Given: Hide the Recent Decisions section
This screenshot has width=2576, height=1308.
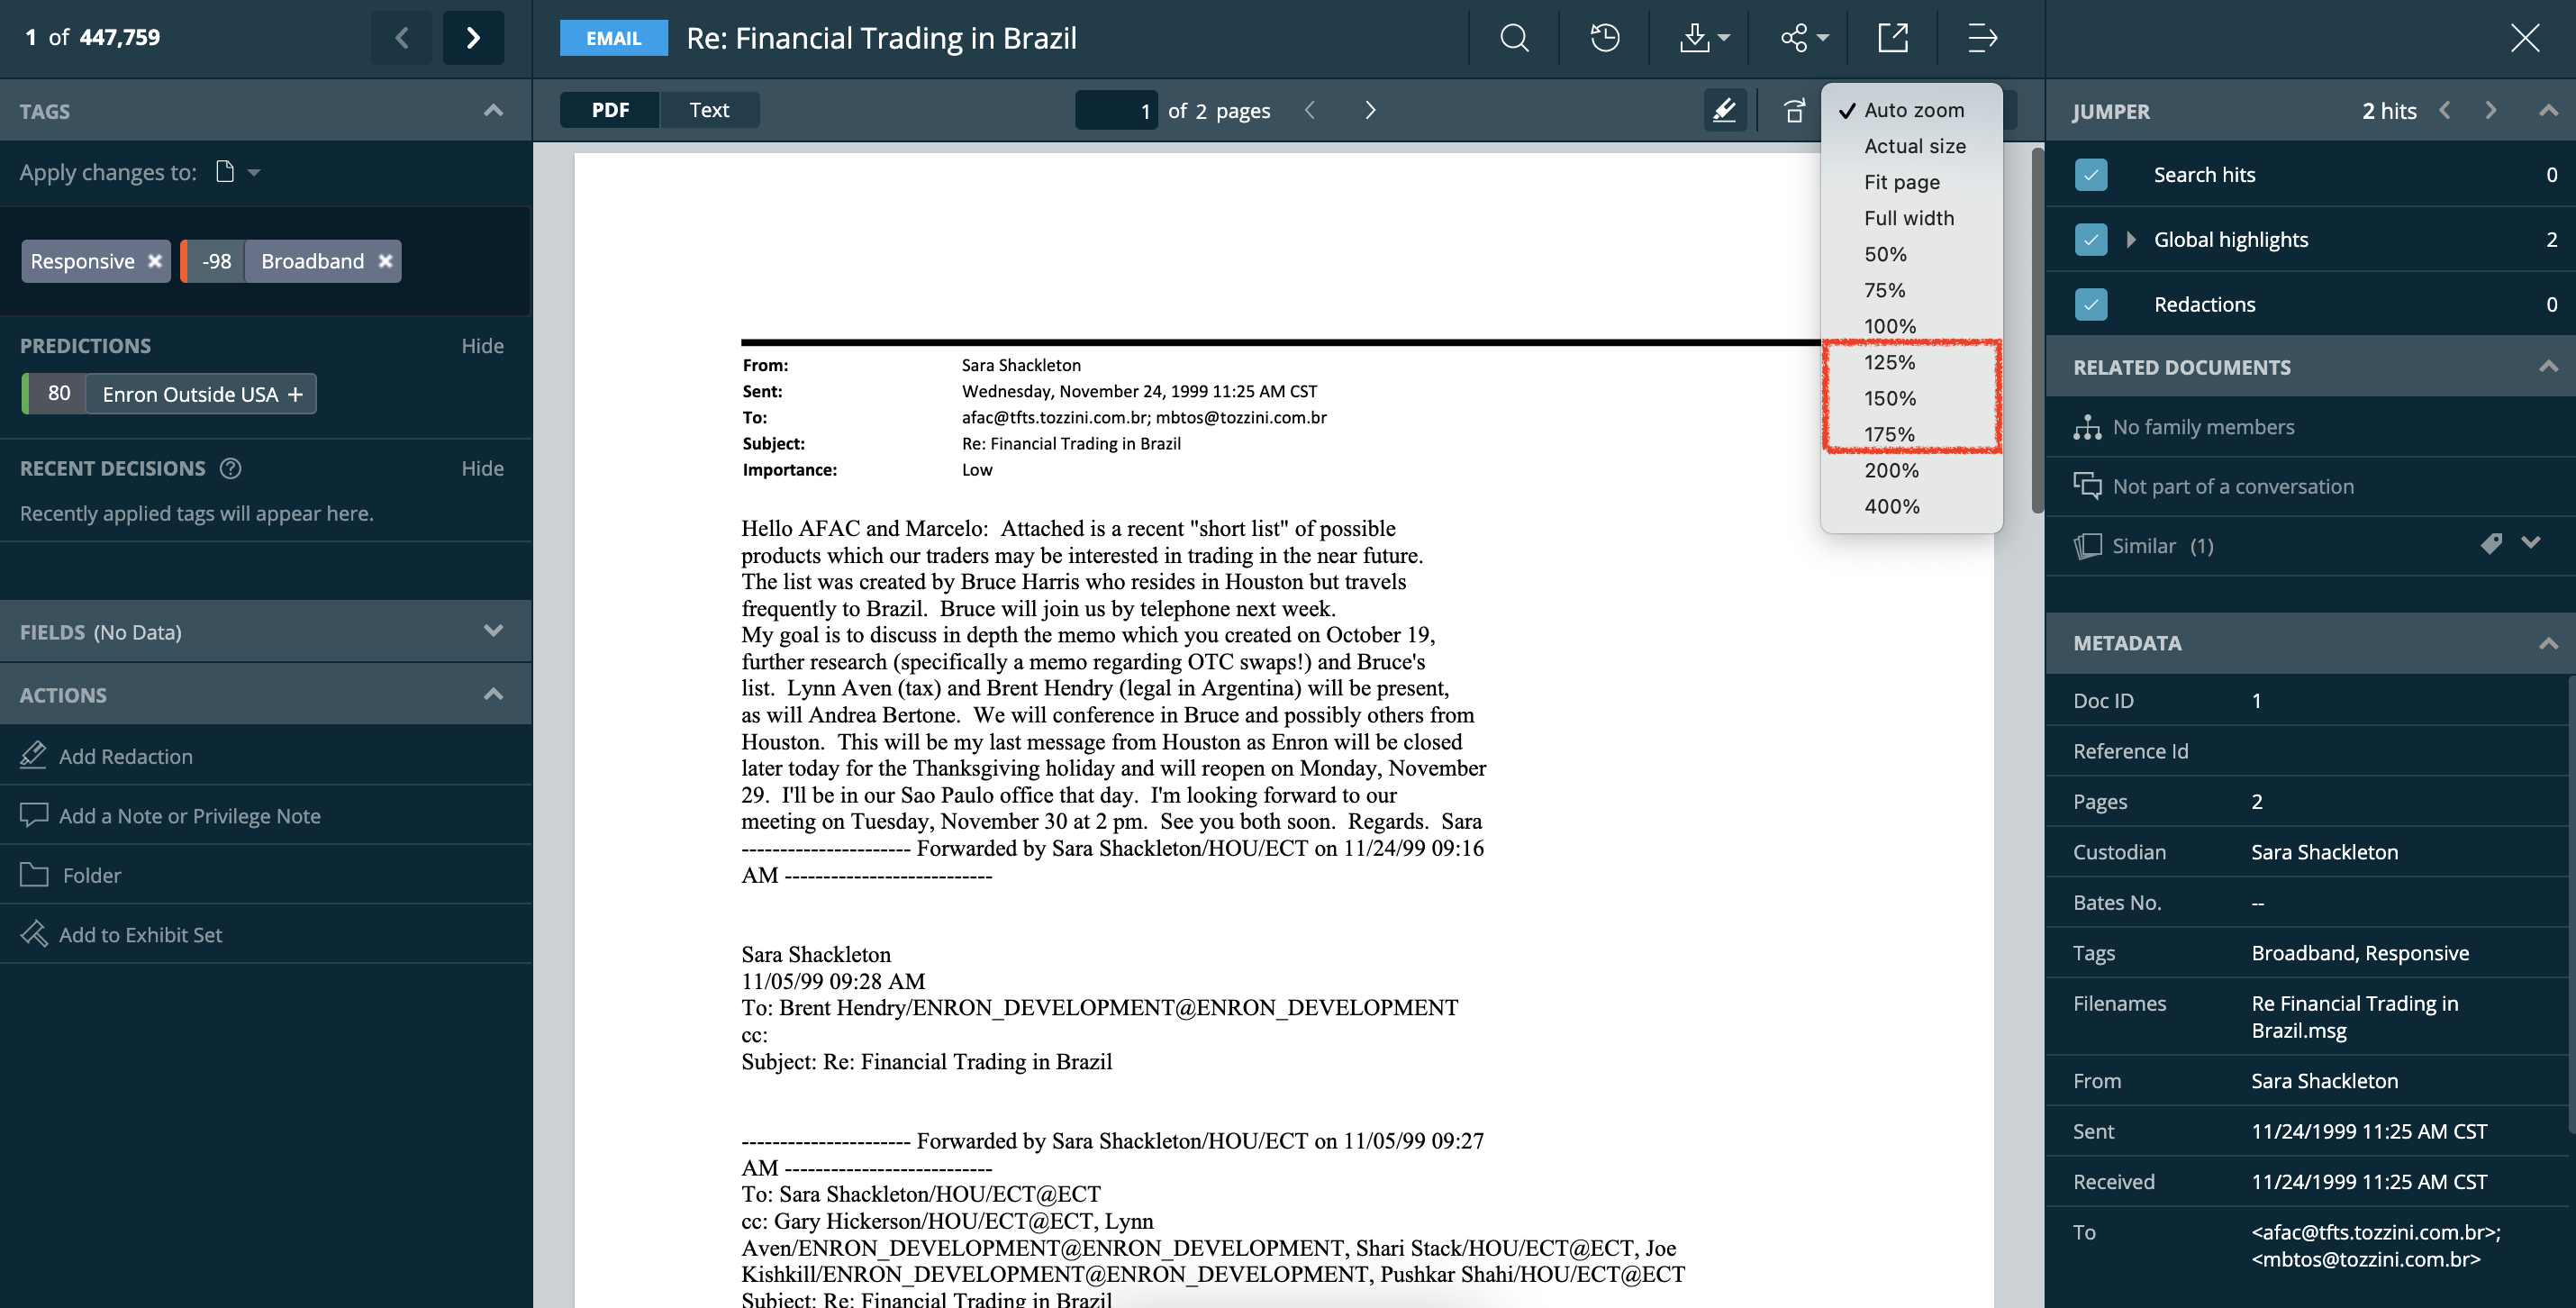Looking at the screenshot, I should tap(482, 468).
